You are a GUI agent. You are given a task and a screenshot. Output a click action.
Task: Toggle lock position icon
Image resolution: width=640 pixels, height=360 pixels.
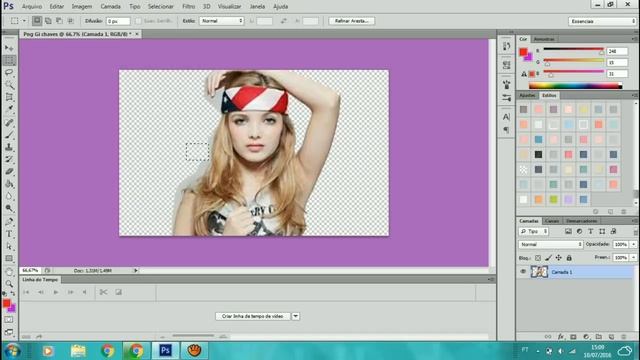pos(558,258)
